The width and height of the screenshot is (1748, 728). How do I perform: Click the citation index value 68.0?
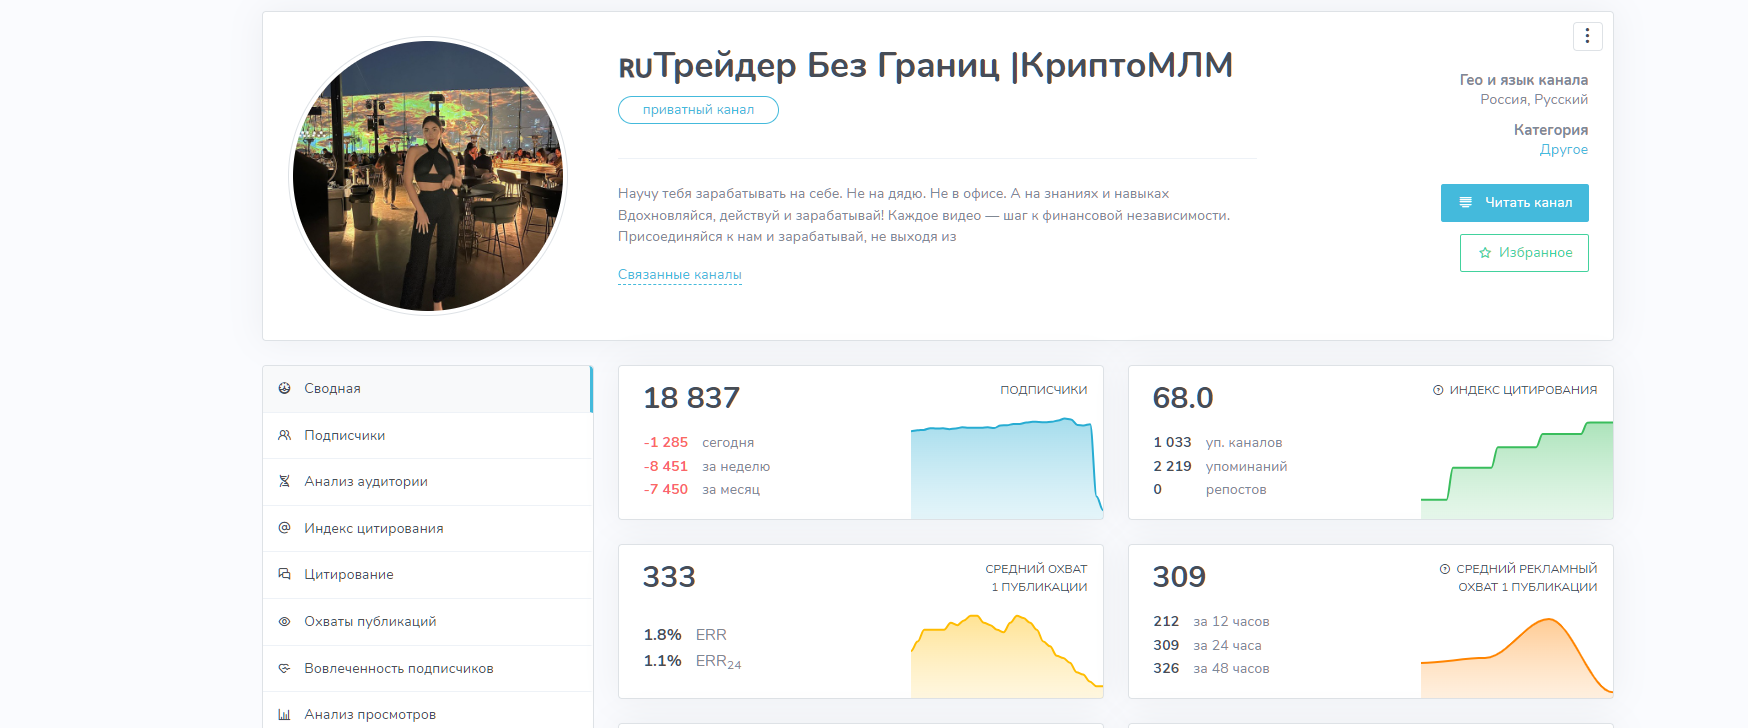1183,398
